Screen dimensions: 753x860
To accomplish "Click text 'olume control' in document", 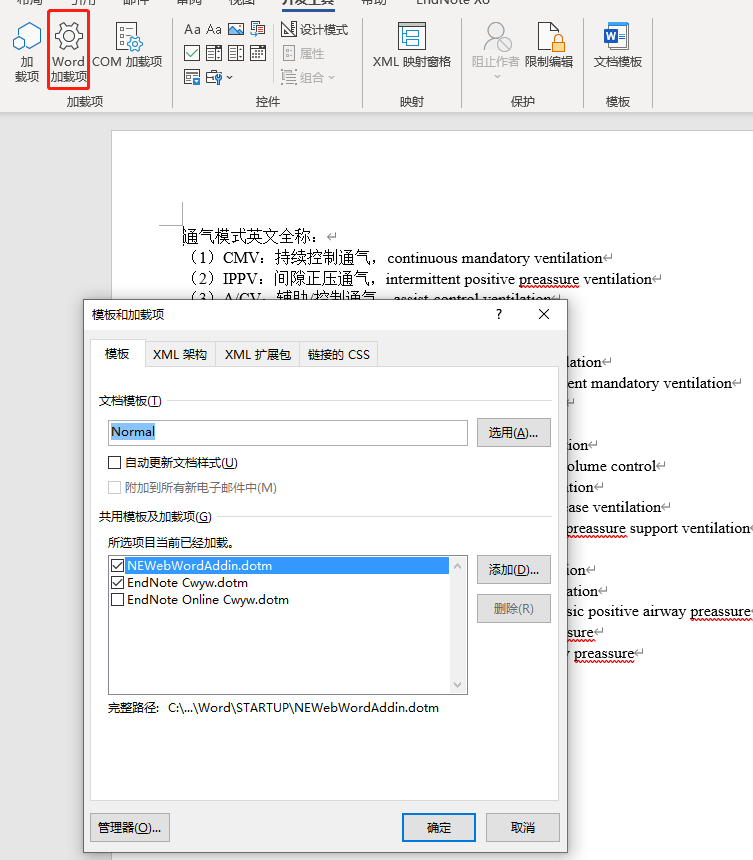I will tap(612, 466).
